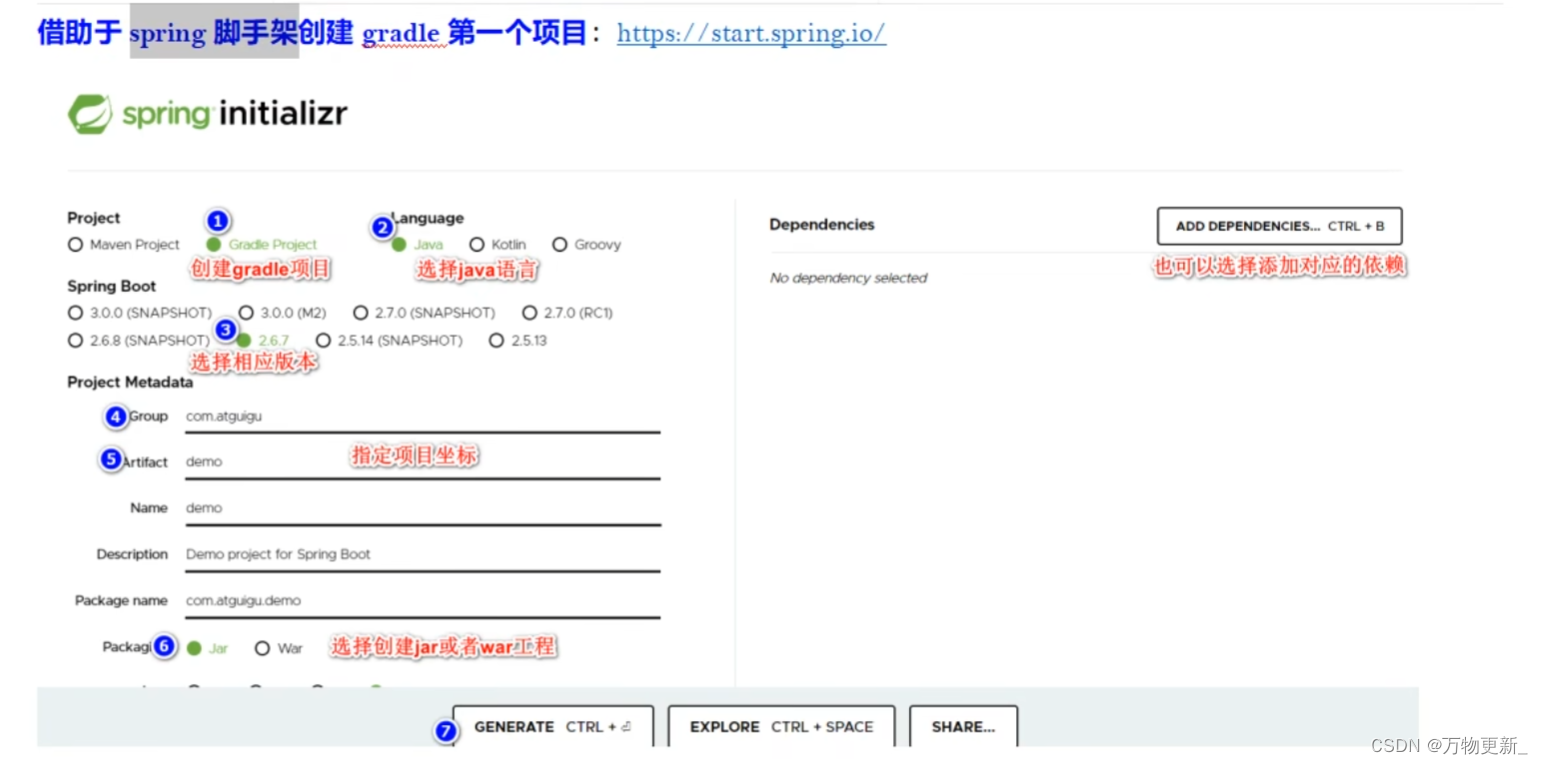This screenshot has height=764, width=1543.
Task: Click the Group field containing com.atguigu
Action: [x=422, y=416]
